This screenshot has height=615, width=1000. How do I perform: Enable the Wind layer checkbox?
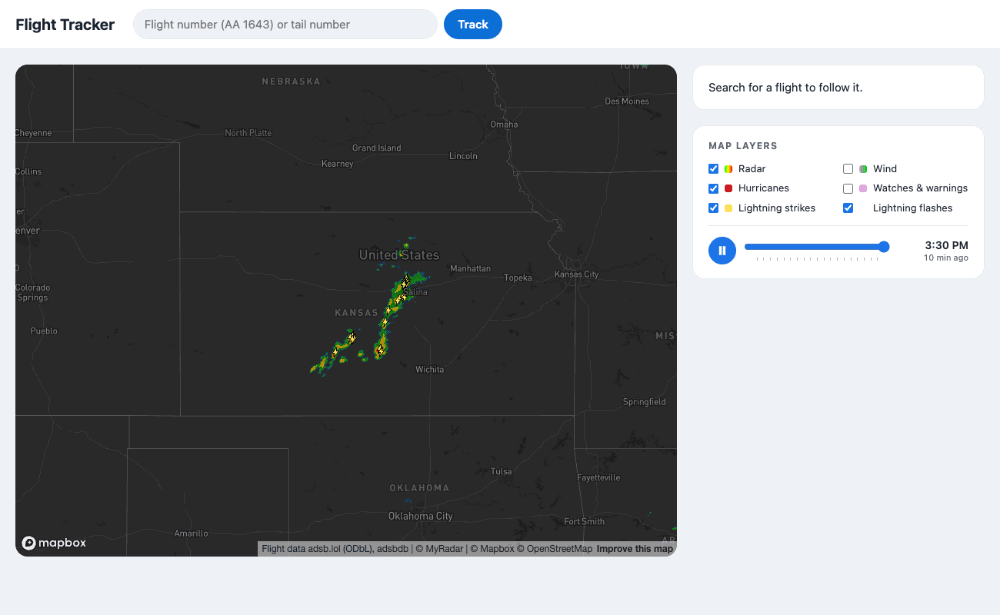(x=848, y=169)
